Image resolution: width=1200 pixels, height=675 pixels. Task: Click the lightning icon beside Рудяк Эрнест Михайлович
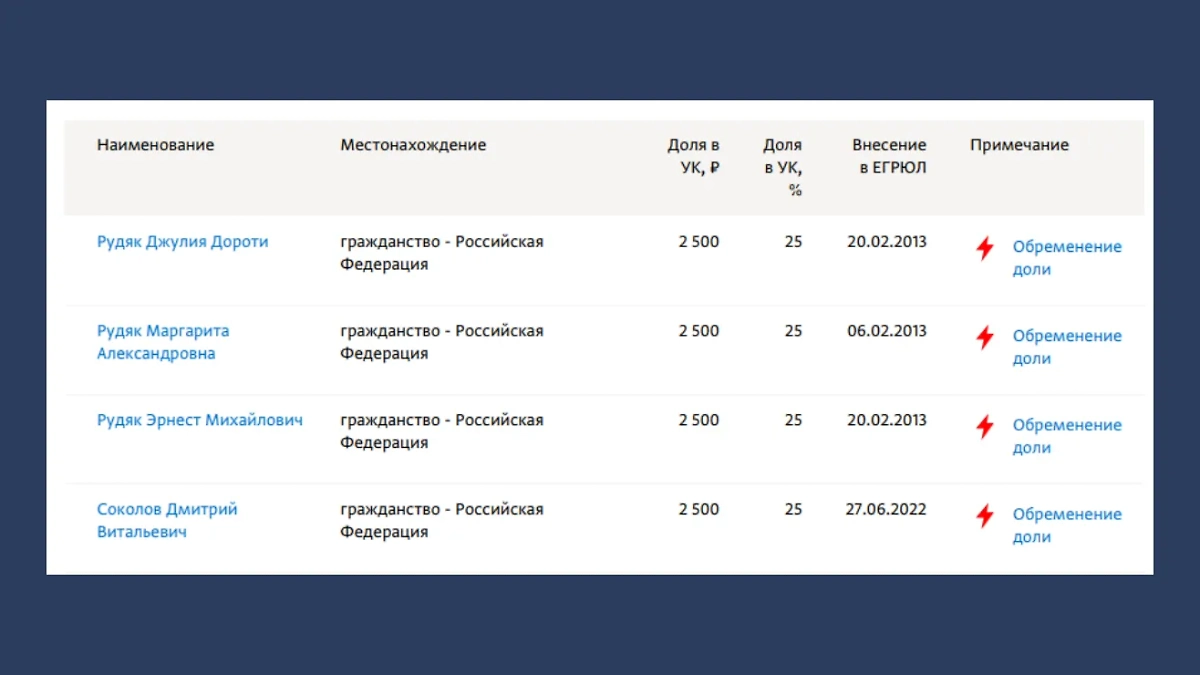coord(985,426)
